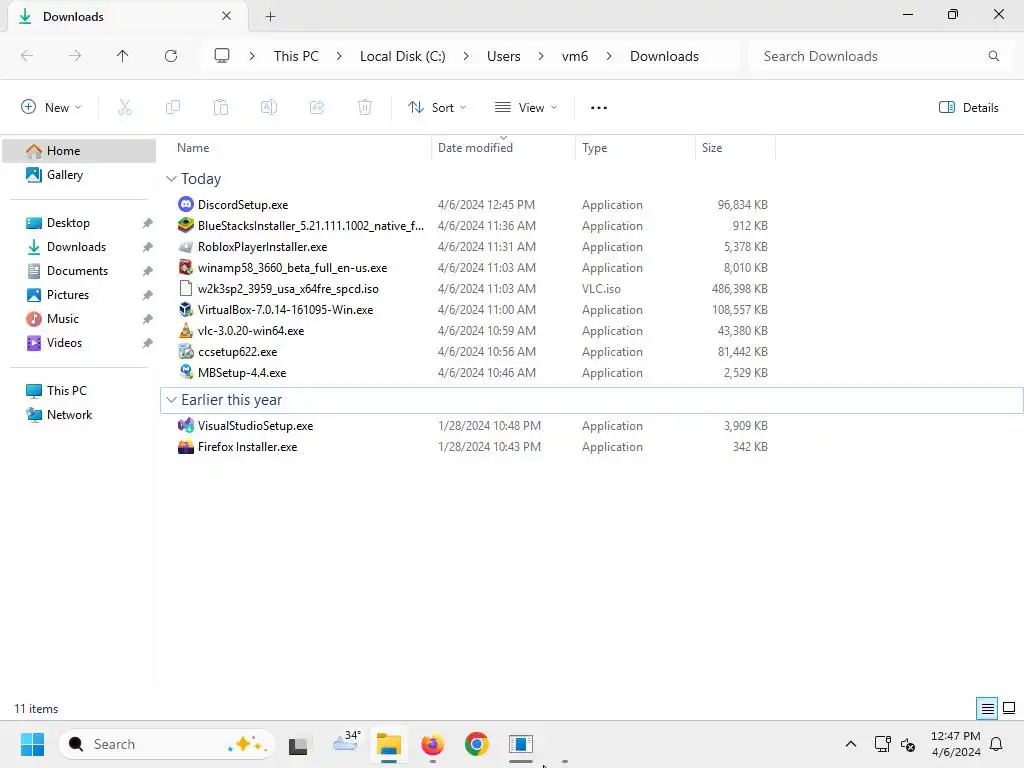Navigate back with the left arrow
Image resolution: width=1024 pixels, height=768 pixels.
tap(27, 56)
